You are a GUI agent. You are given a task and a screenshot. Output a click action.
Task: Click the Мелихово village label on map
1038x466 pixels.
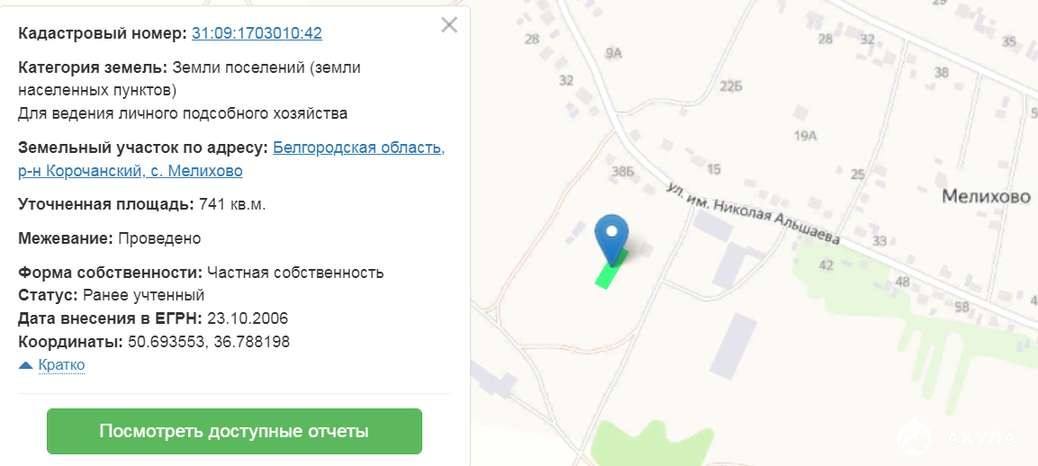point(986,197)
